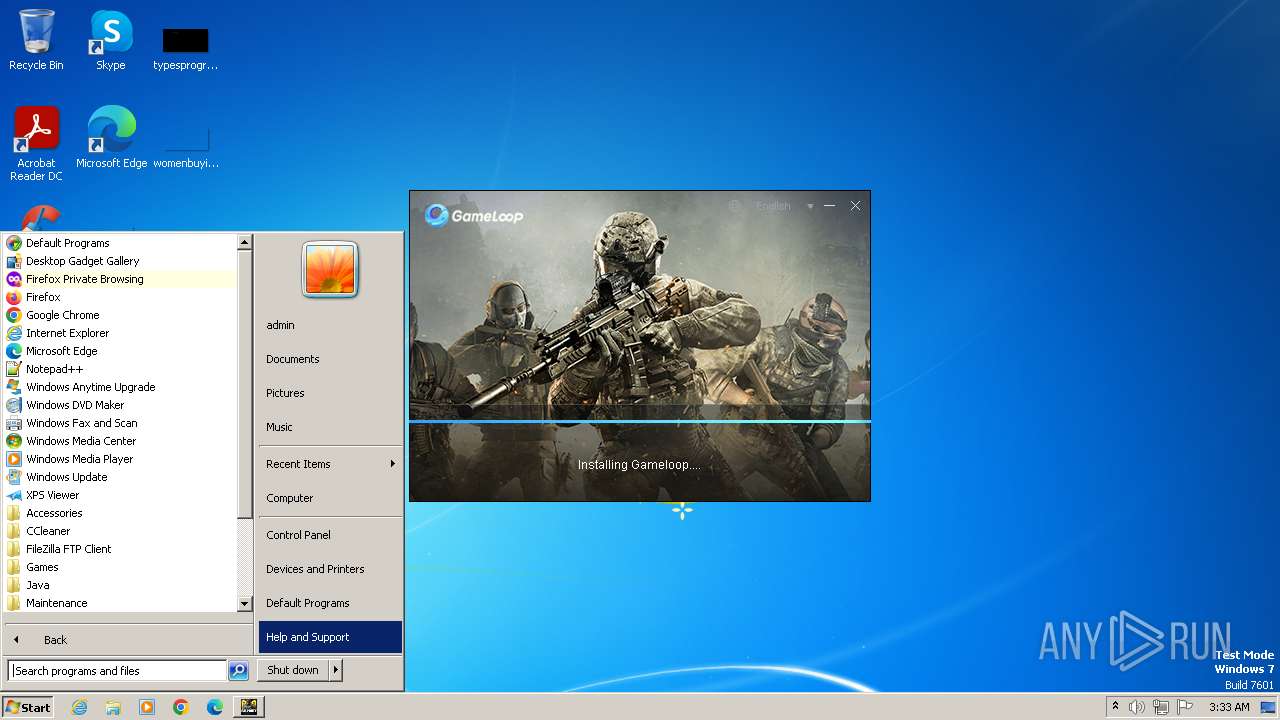This screenshot has height=720, width=1280.
Task: Go Back to the main Start menu
Action: (x=128, y=640)
